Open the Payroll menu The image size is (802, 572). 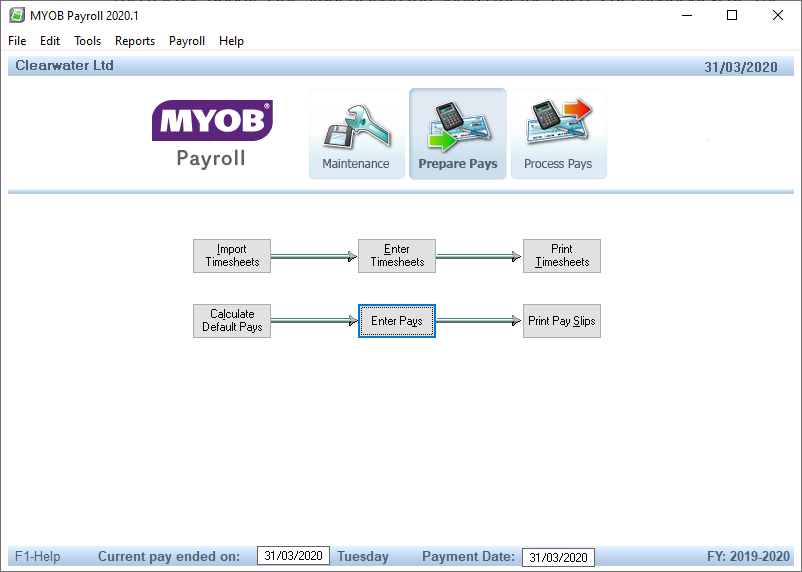[x=187, y=41]
